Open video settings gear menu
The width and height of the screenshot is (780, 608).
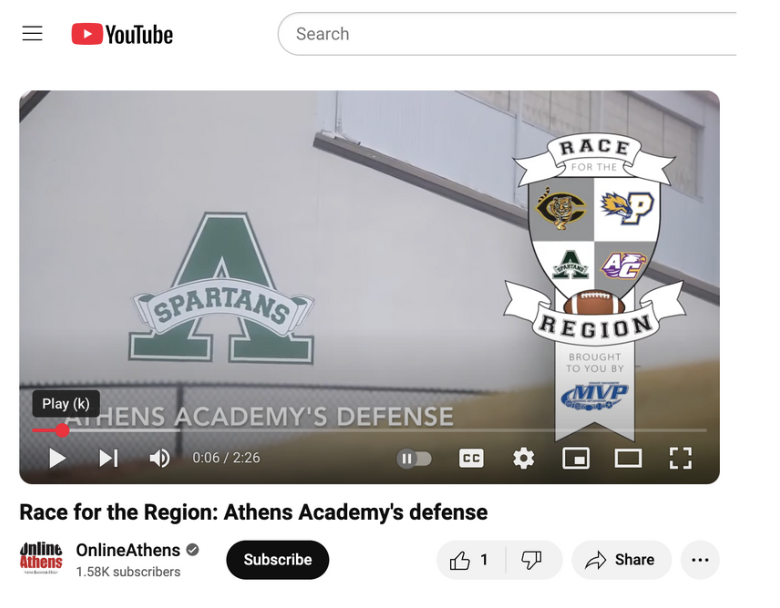point(523,458)
